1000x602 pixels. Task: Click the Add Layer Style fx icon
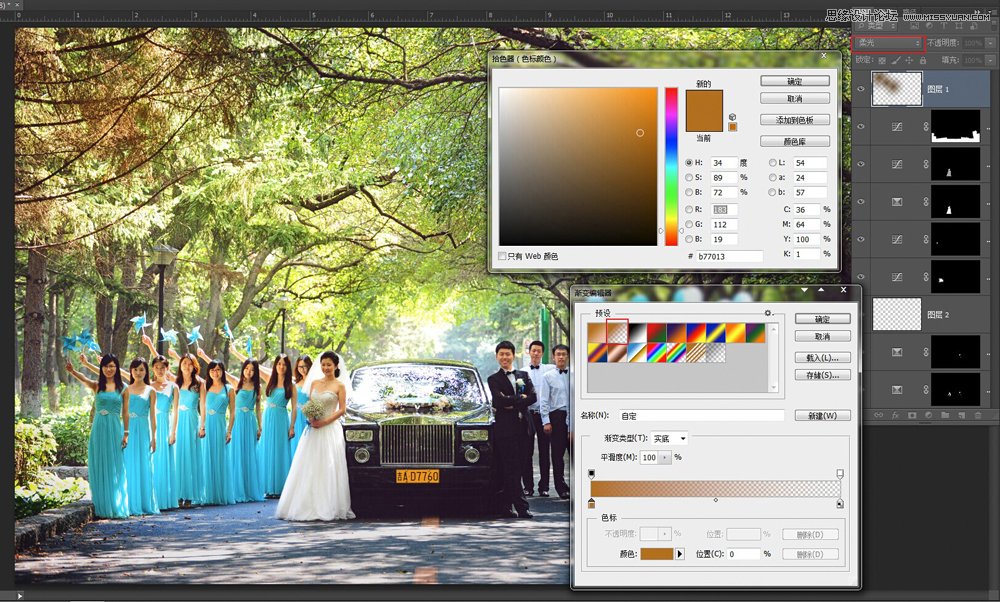point(895,415)
